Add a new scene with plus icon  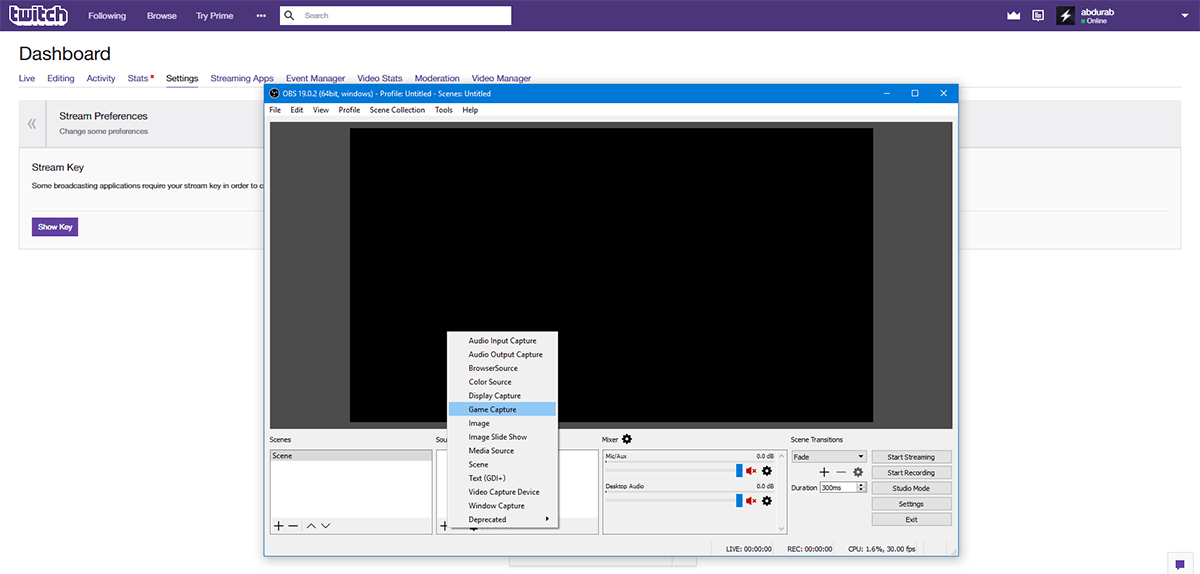(x=278, y=525)
